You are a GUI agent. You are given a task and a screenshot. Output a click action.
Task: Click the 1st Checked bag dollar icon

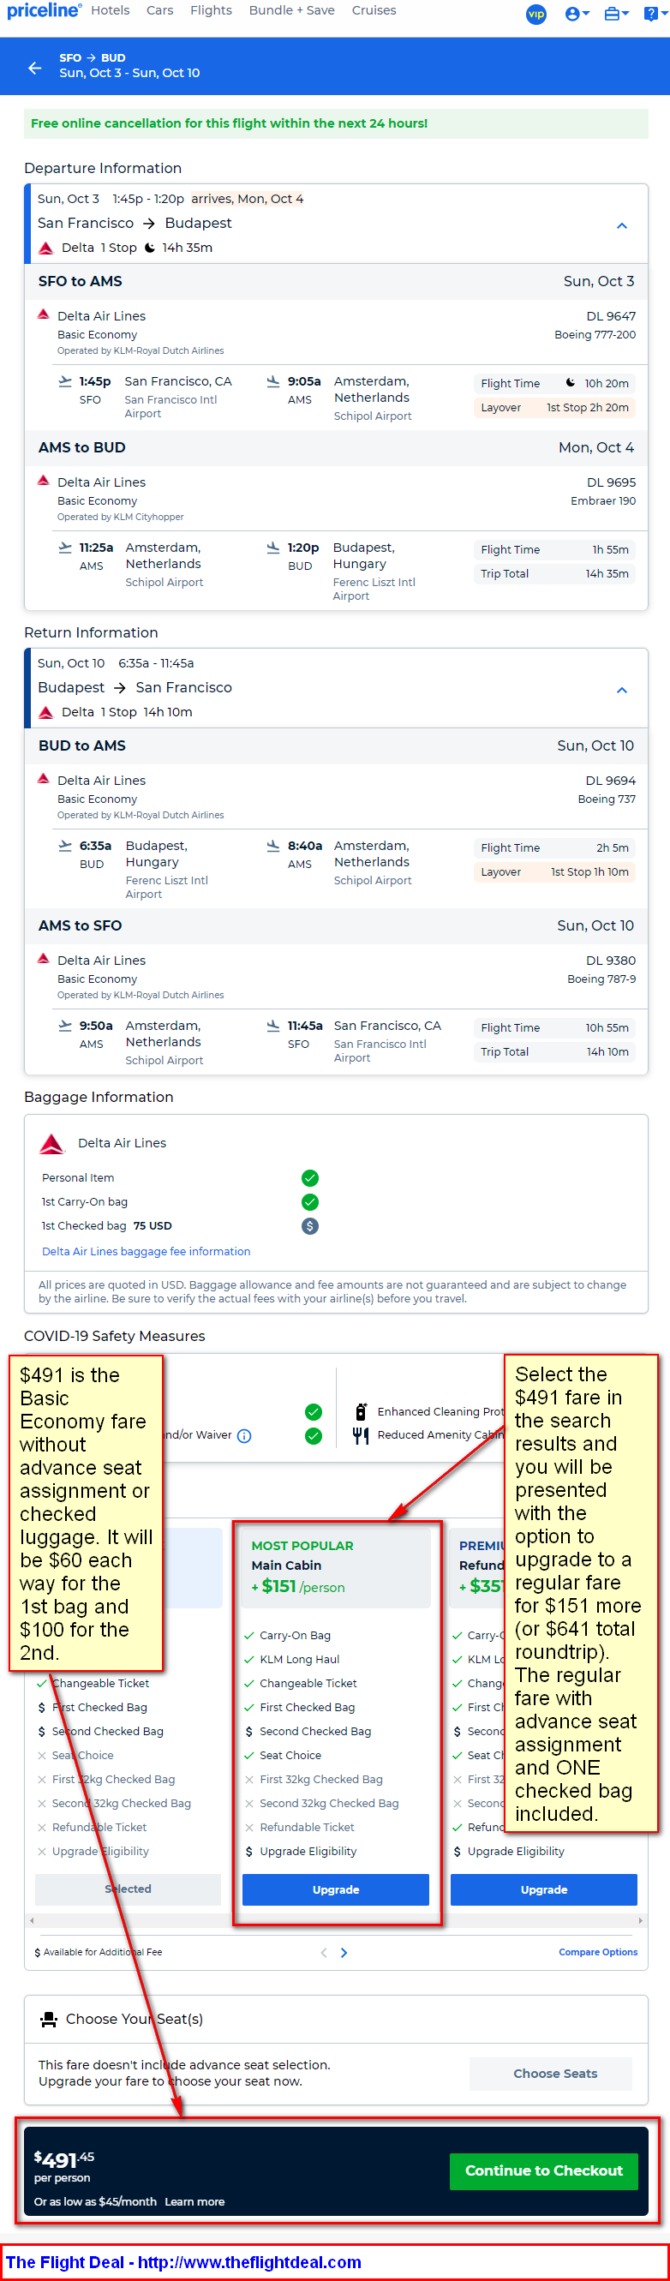310,1226
